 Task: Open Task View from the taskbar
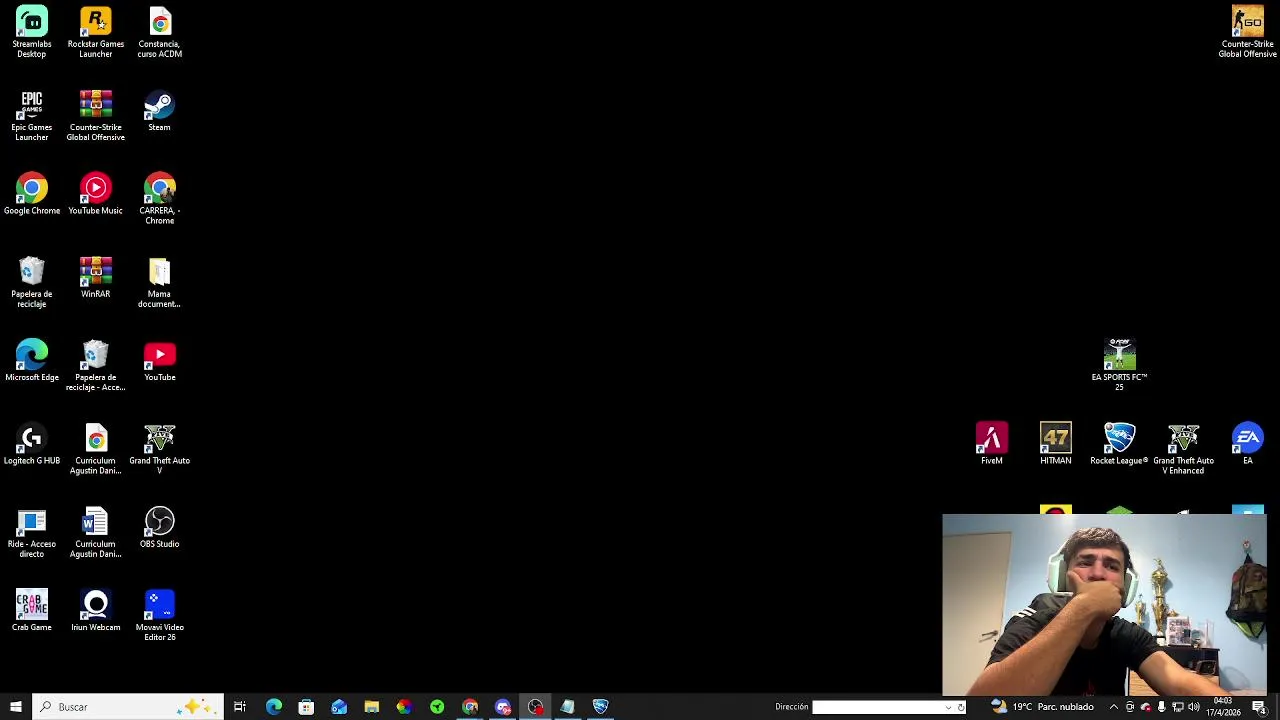(x=240, y=707)
